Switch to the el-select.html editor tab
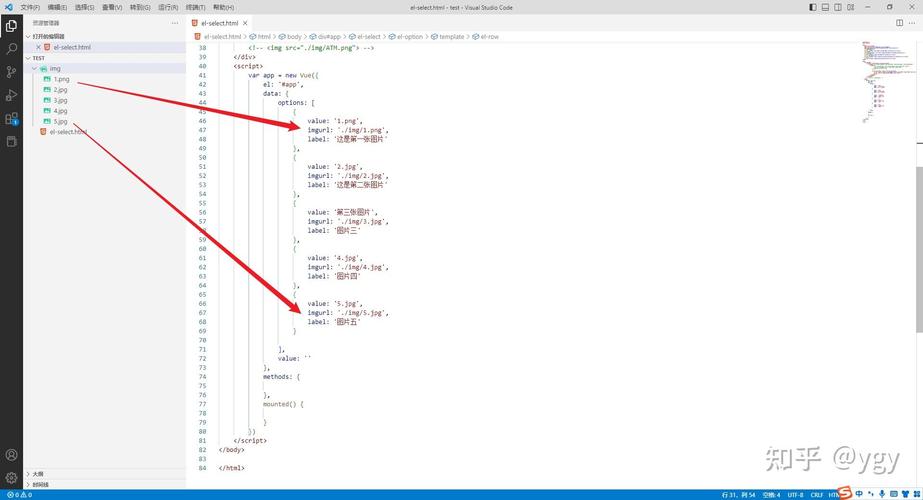Image resolution: width=923 pixels, height=500 pixels. click(219, 23)
